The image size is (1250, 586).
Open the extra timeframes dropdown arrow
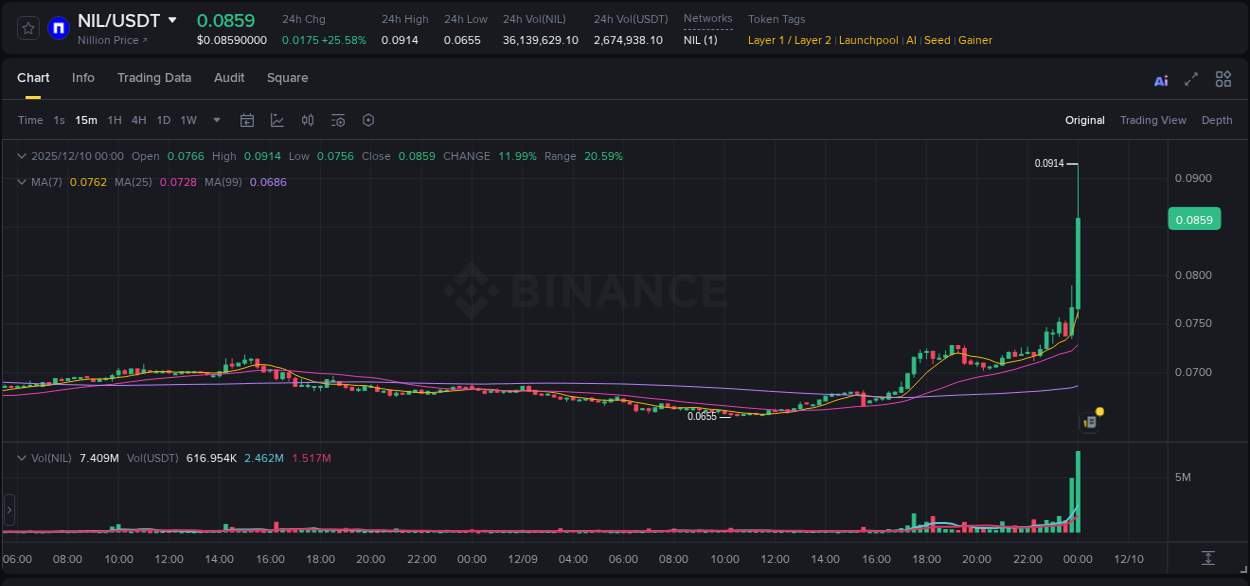(214, 119)
